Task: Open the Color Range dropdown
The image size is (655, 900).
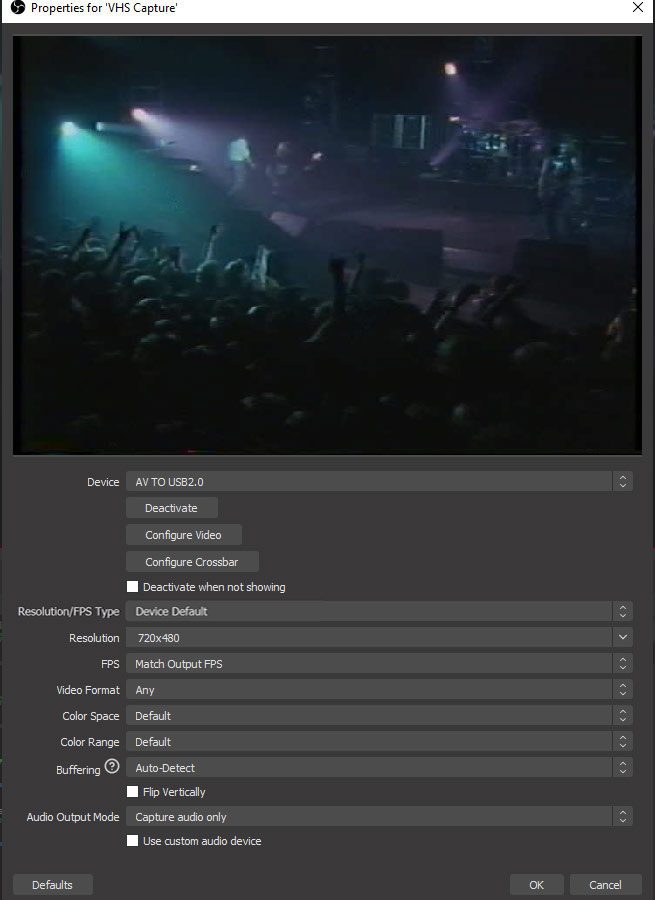Action: [378, 742]
